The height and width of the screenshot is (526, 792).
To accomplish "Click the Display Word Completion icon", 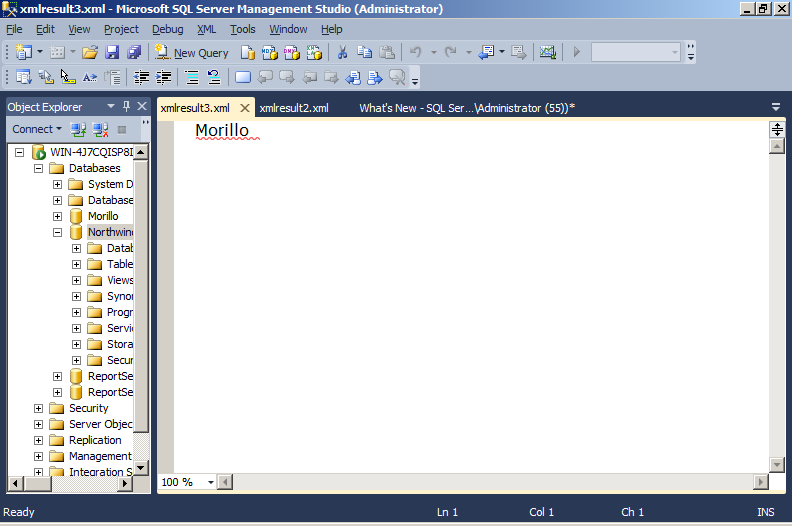I will 90,77.
